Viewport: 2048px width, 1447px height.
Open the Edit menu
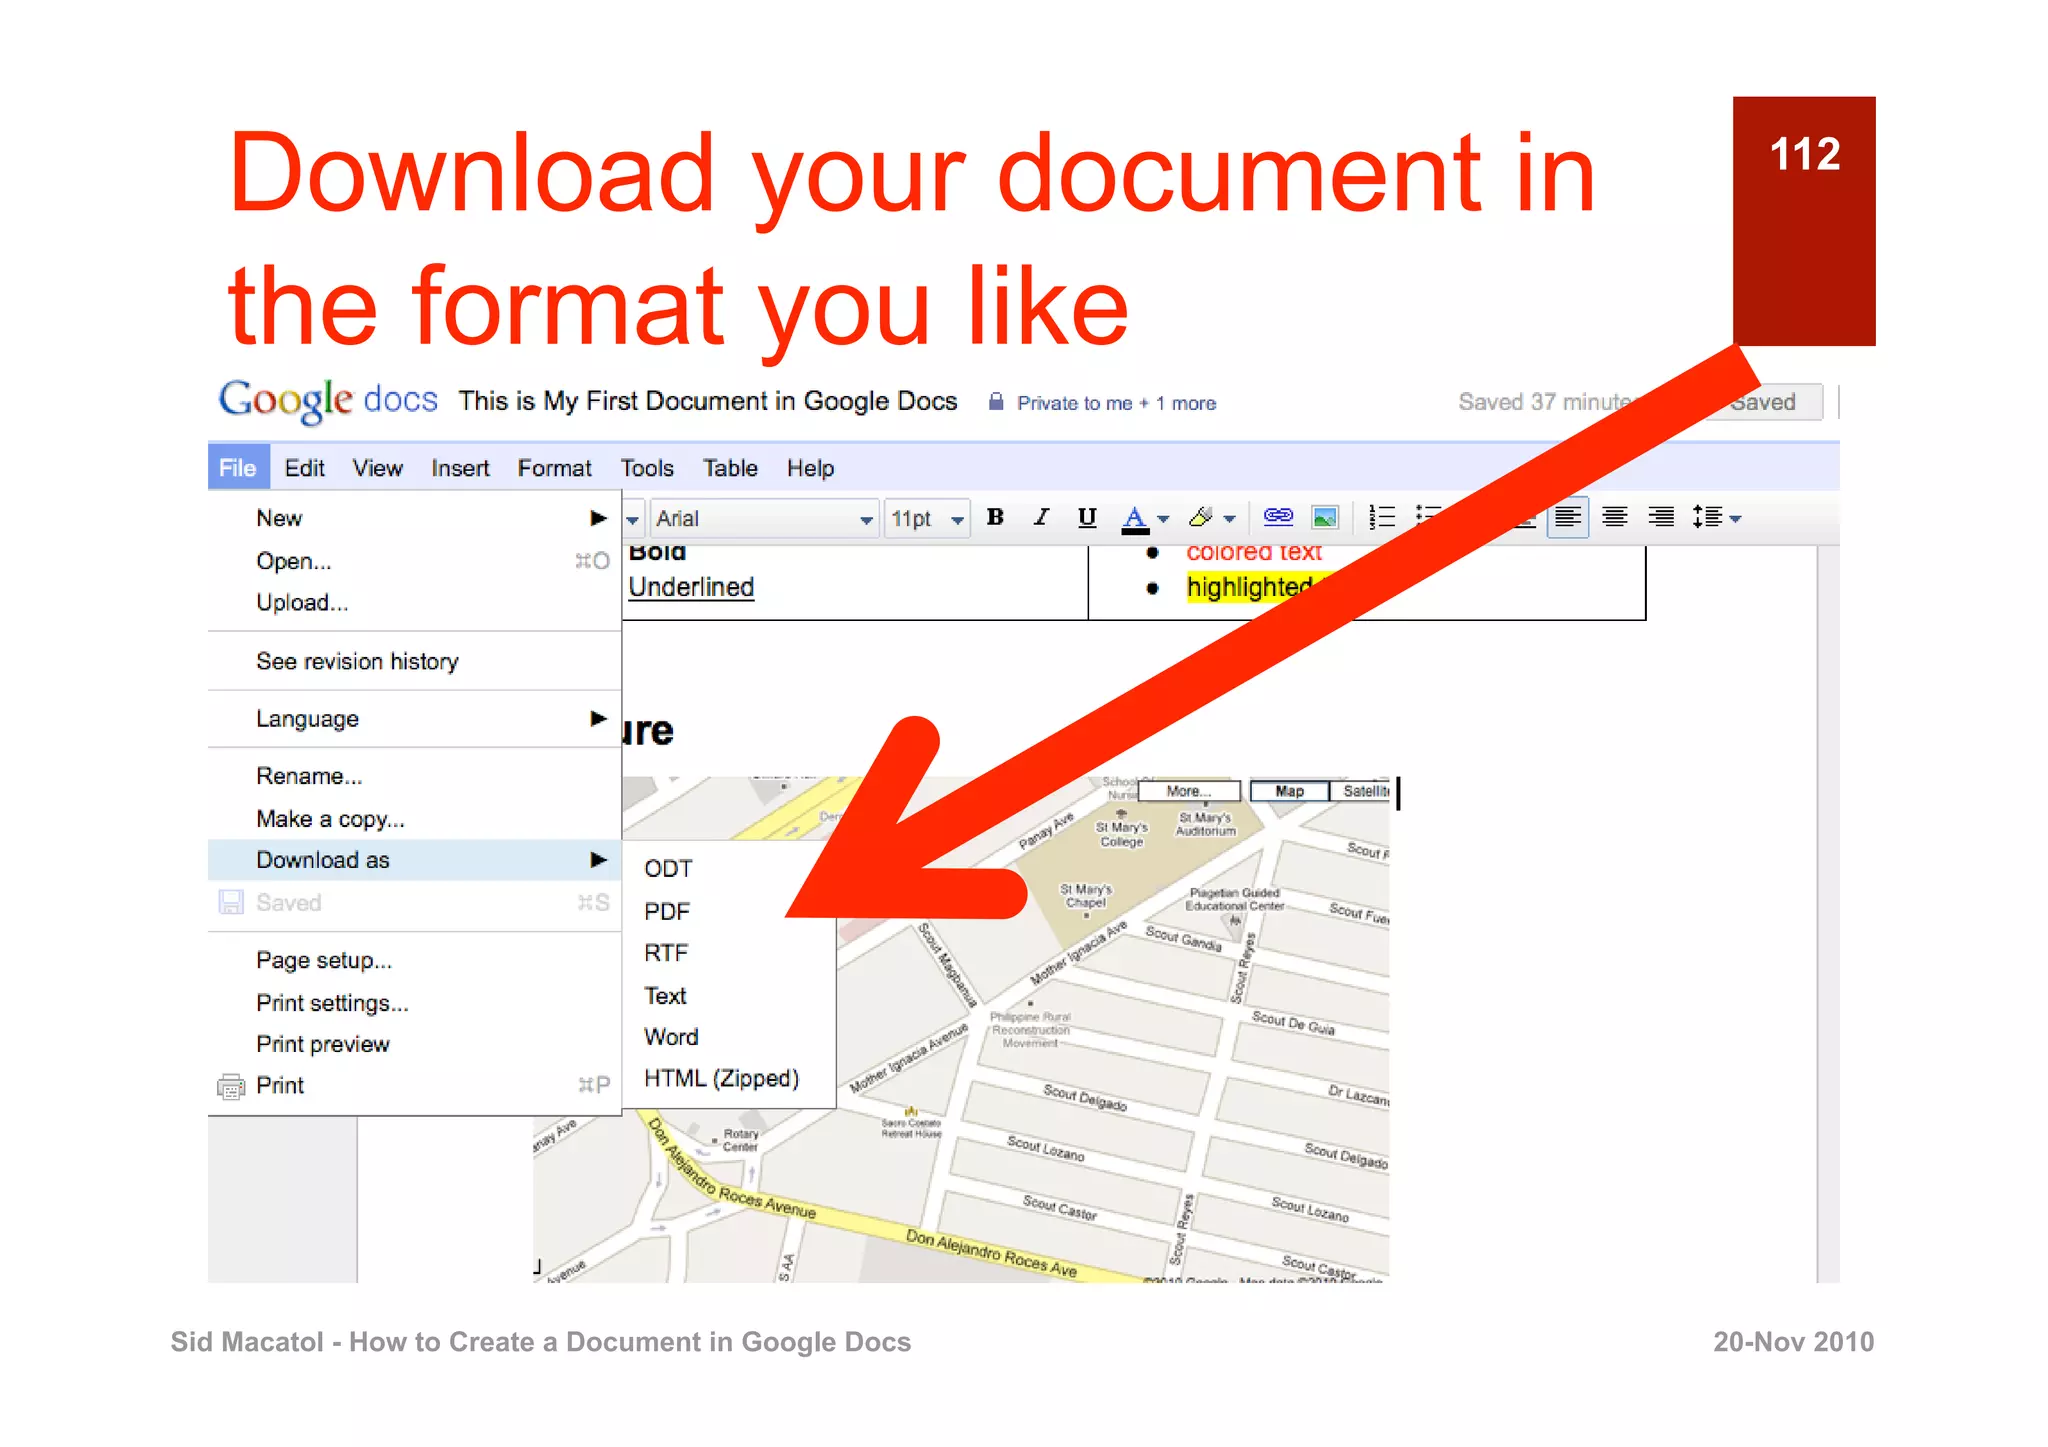click(304, 468)
